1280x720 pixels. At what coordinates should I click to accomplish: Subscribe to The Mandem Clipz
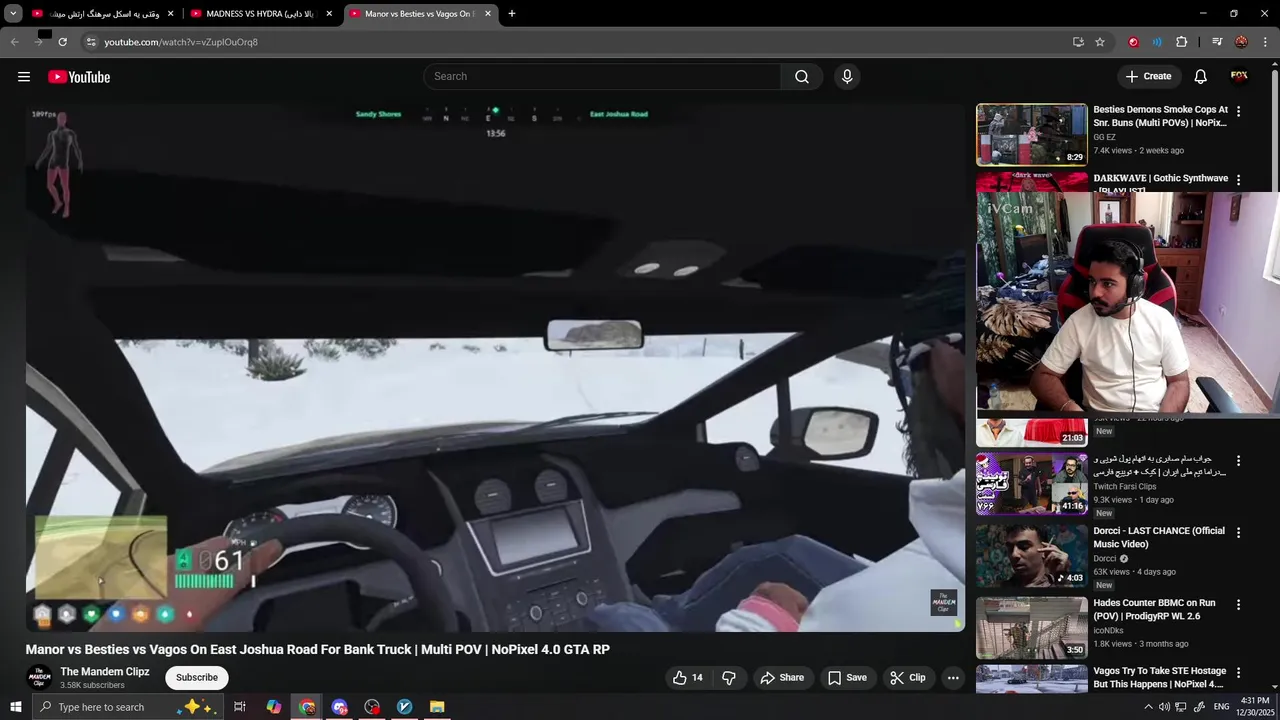(x=197, y=678)
